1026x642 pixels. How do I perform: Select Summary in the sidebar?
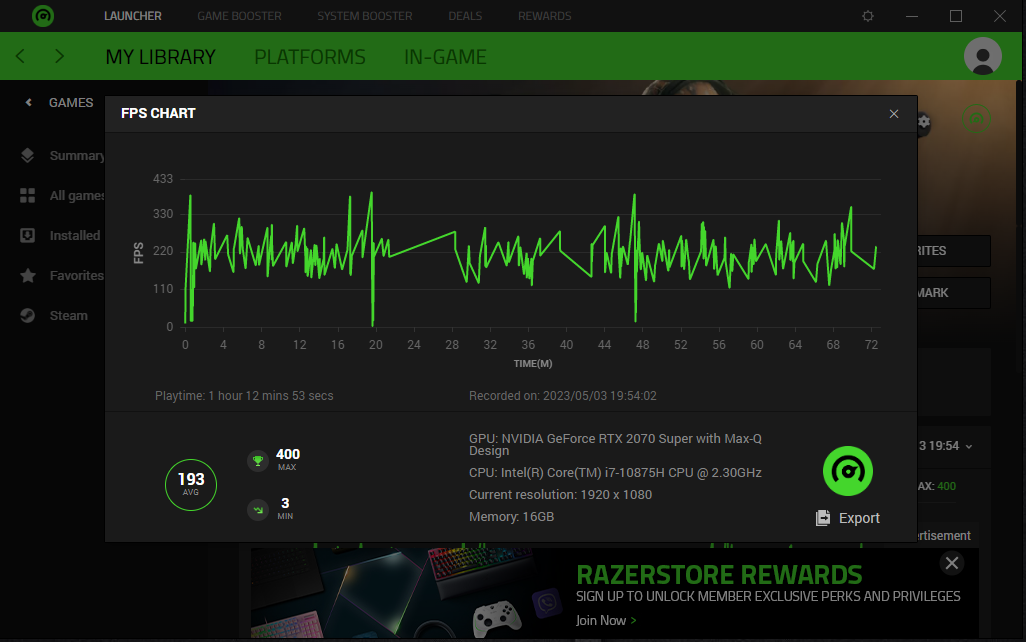77,156
